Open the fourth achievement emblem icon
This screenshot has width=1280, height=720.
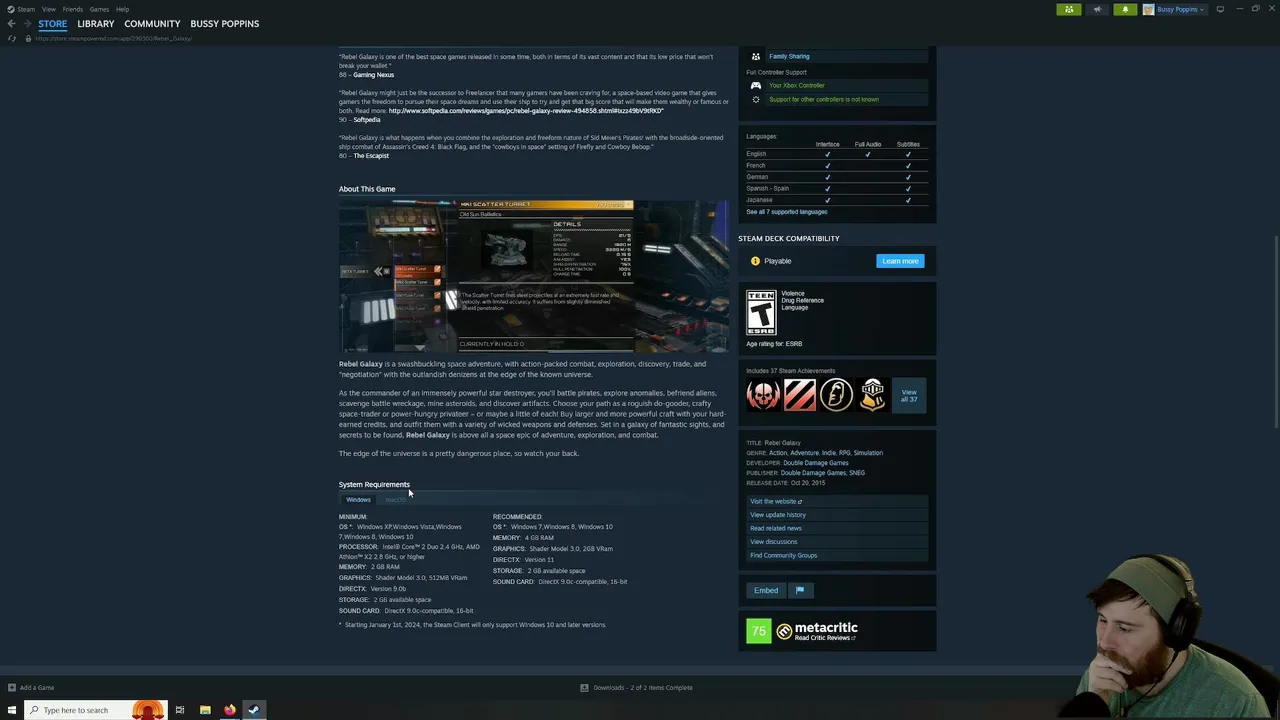873,395
